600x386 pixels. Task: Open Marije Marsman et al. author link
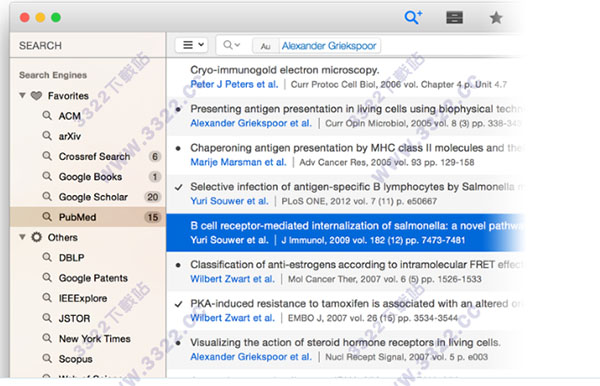pos(238,162)
